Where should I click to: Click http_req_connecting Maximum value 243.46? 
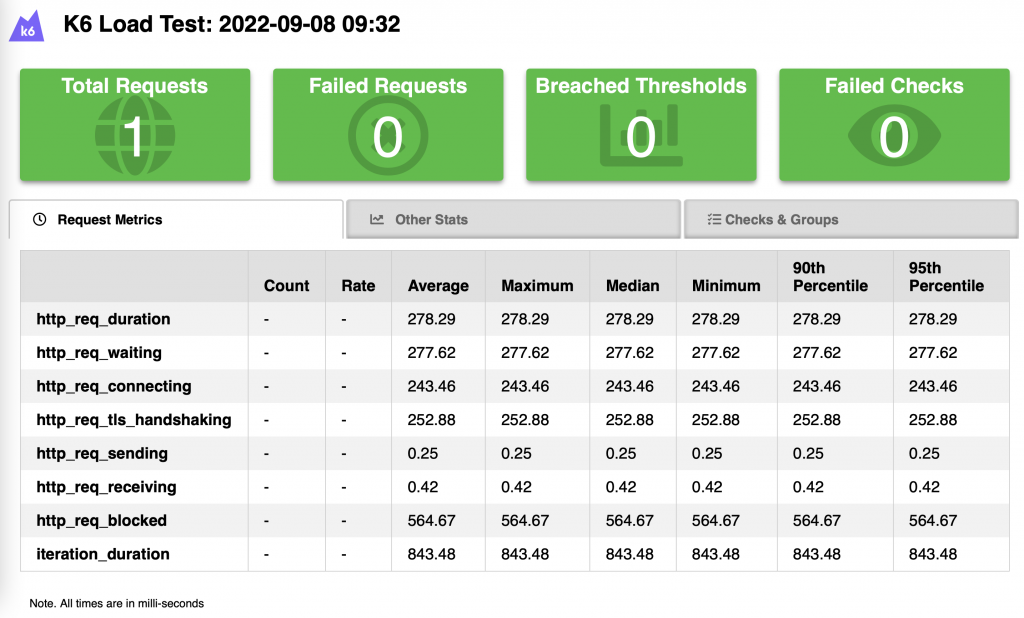pos(525,386)
